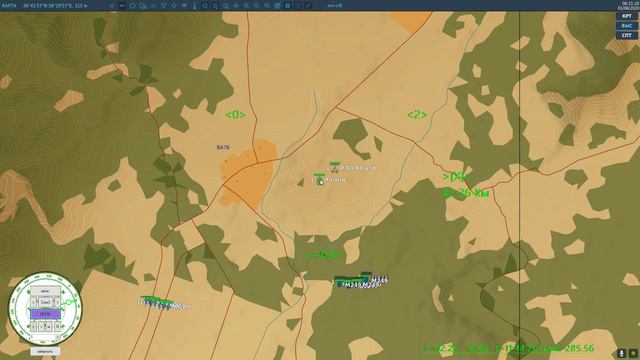This screenshot has height=360, width=640.
Task: Click the green 26 Км distance label
Action: point(466,193)
